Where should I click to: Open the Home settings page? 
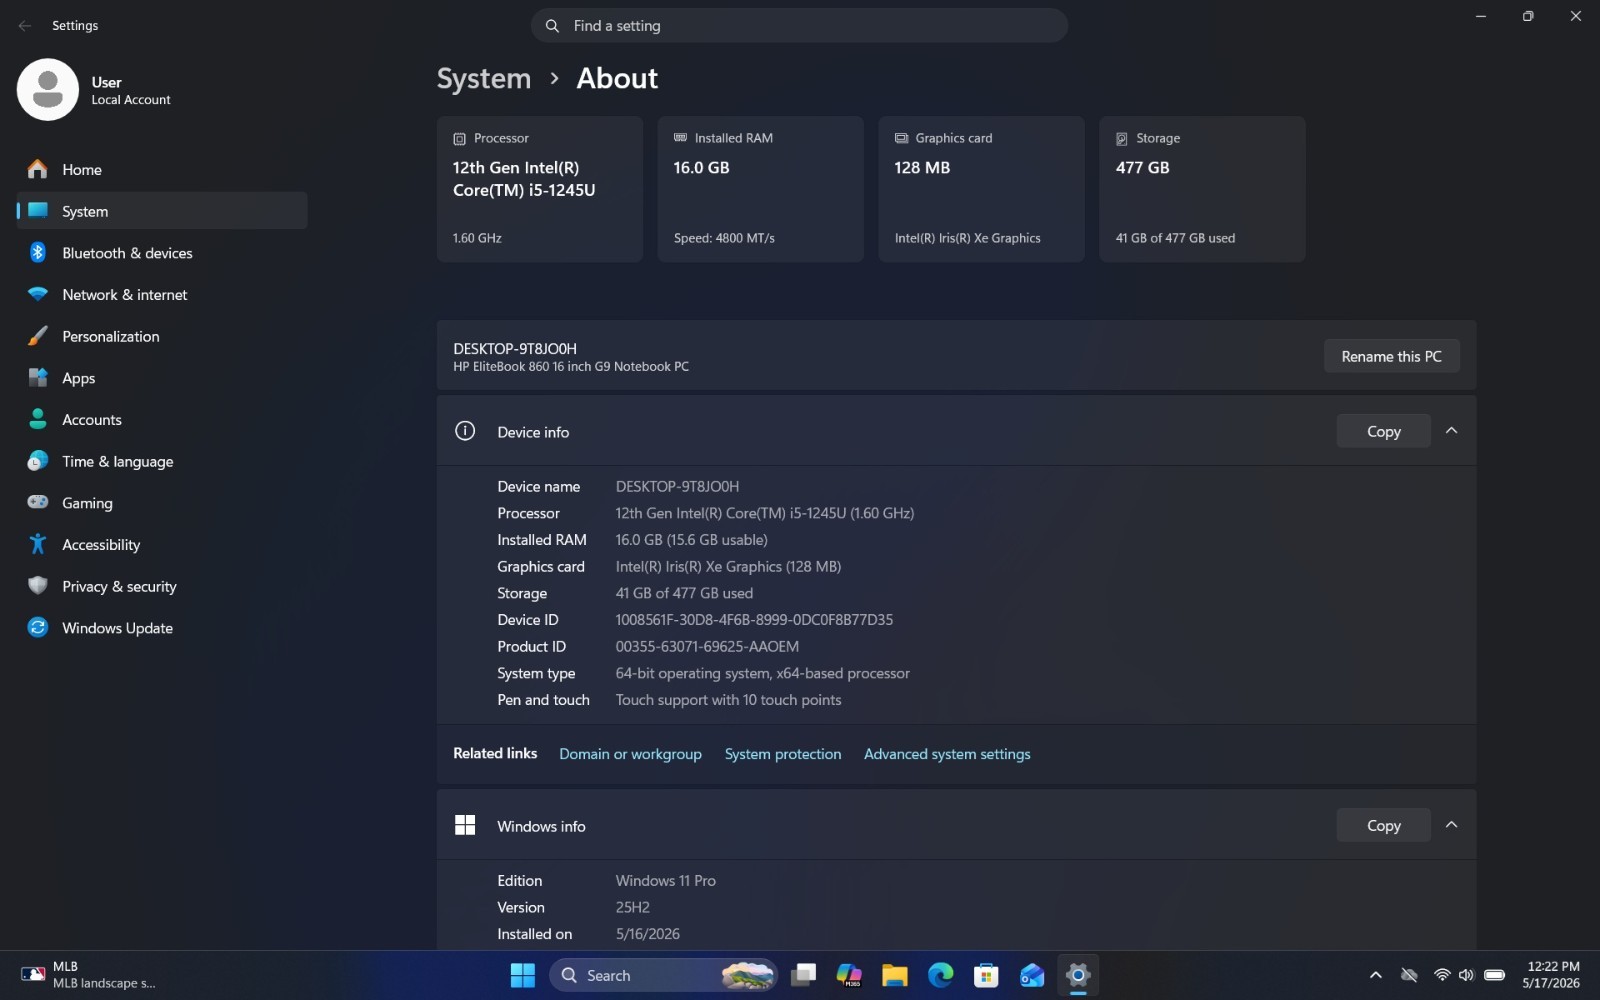(162, 170)
